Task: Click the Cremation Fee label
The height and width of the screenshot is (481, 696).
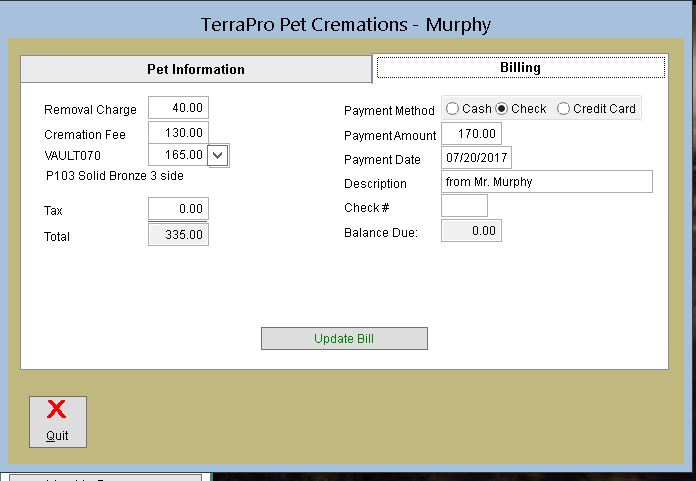Action: point(85,134)
